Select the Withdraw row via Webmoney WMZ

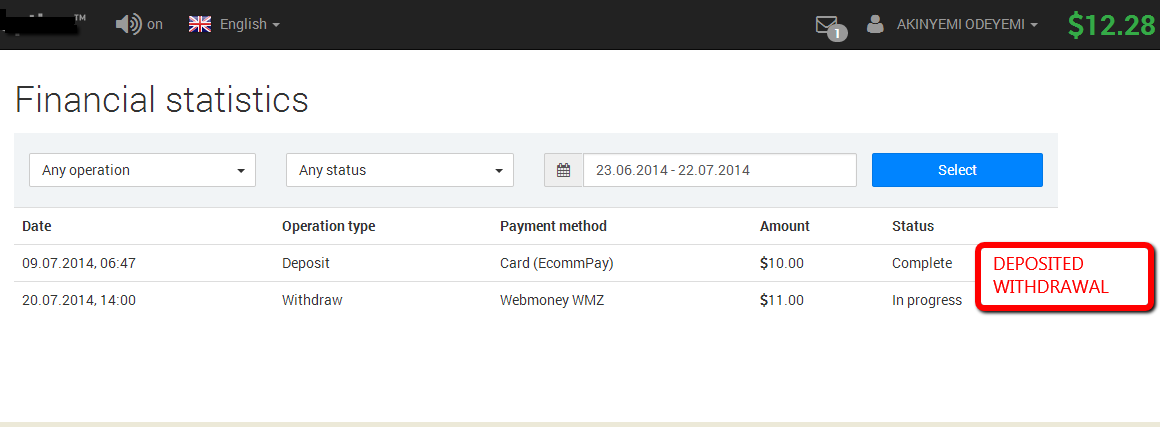[536, 300]
